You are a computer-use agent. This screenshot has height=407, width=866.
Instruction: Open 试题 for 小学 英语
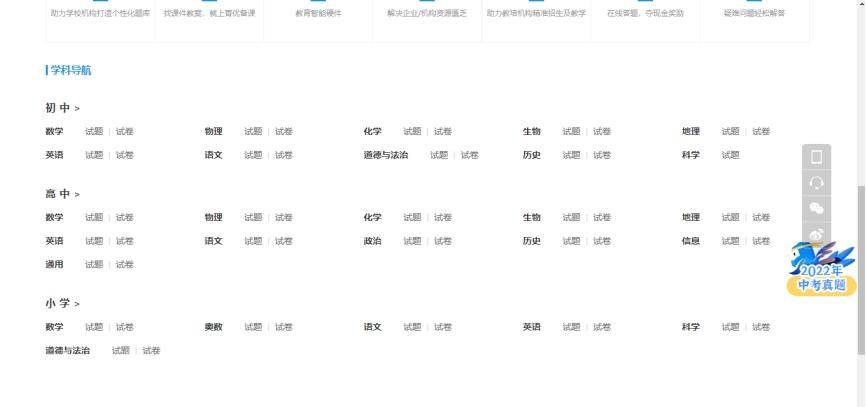point(572,327)
